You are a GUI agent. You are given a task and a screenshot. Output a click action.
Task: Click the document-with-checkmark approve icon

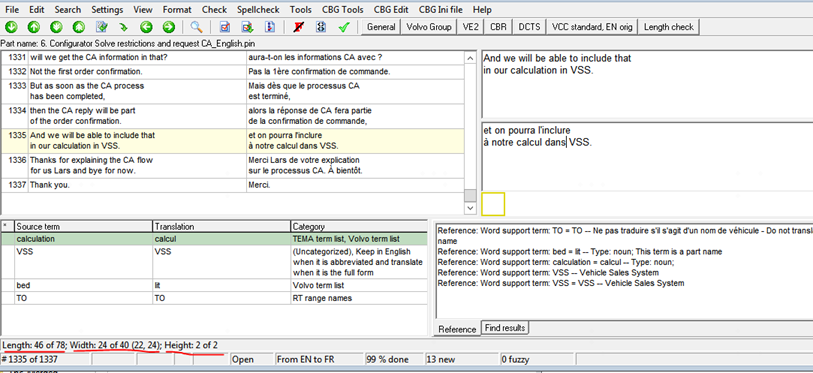[102, 27]
